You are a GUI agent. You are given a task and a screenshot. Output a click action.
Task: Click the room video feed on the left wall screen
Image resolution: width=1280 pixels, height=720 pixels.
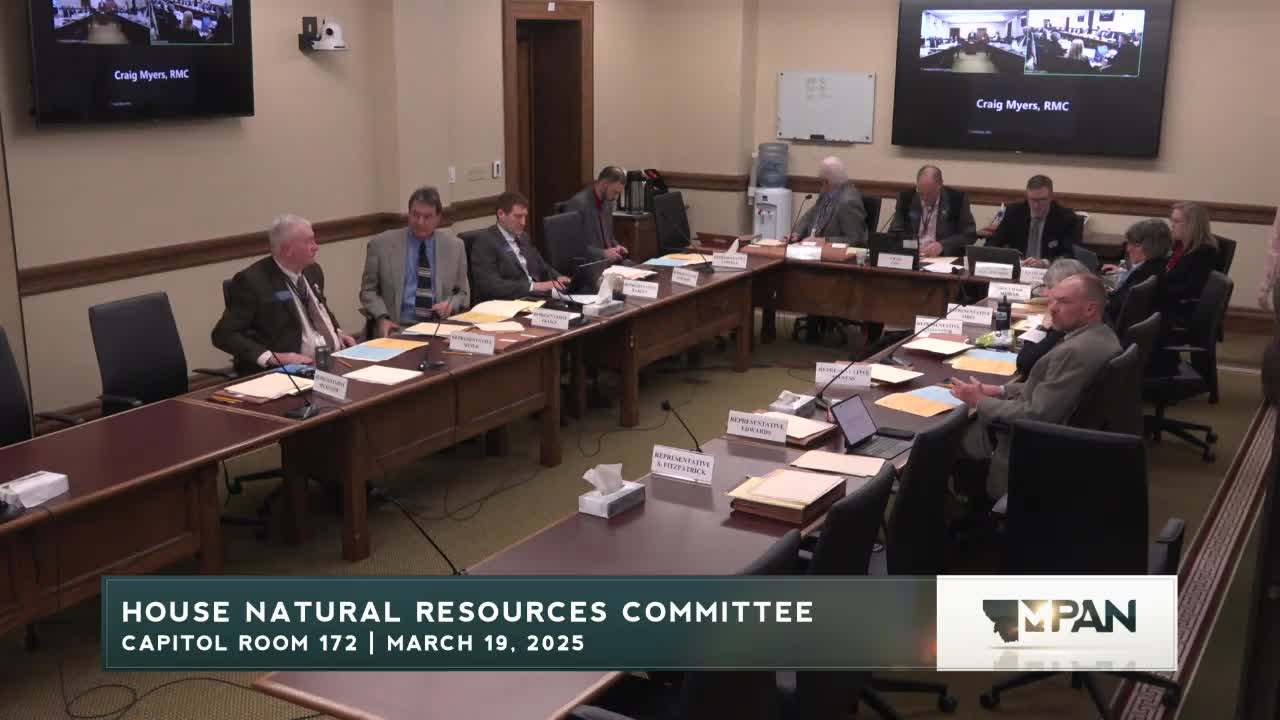(142, 21)
